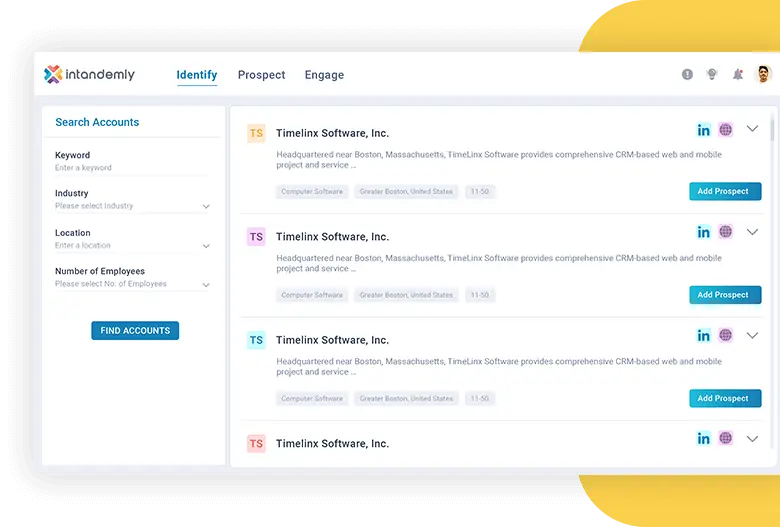The image size is (780, 527).
Task: Click the FIND ACCOUNTS button
Action: click(x=135, y=330)
